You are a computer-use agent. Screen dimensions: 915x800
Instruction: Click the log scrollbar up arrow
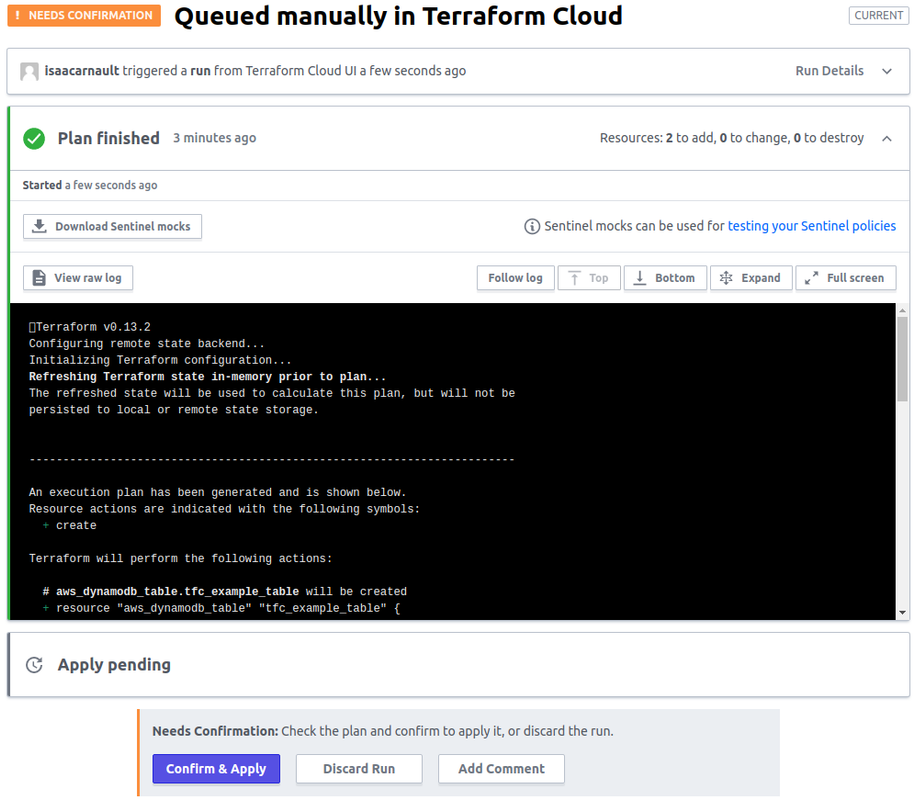903,310
